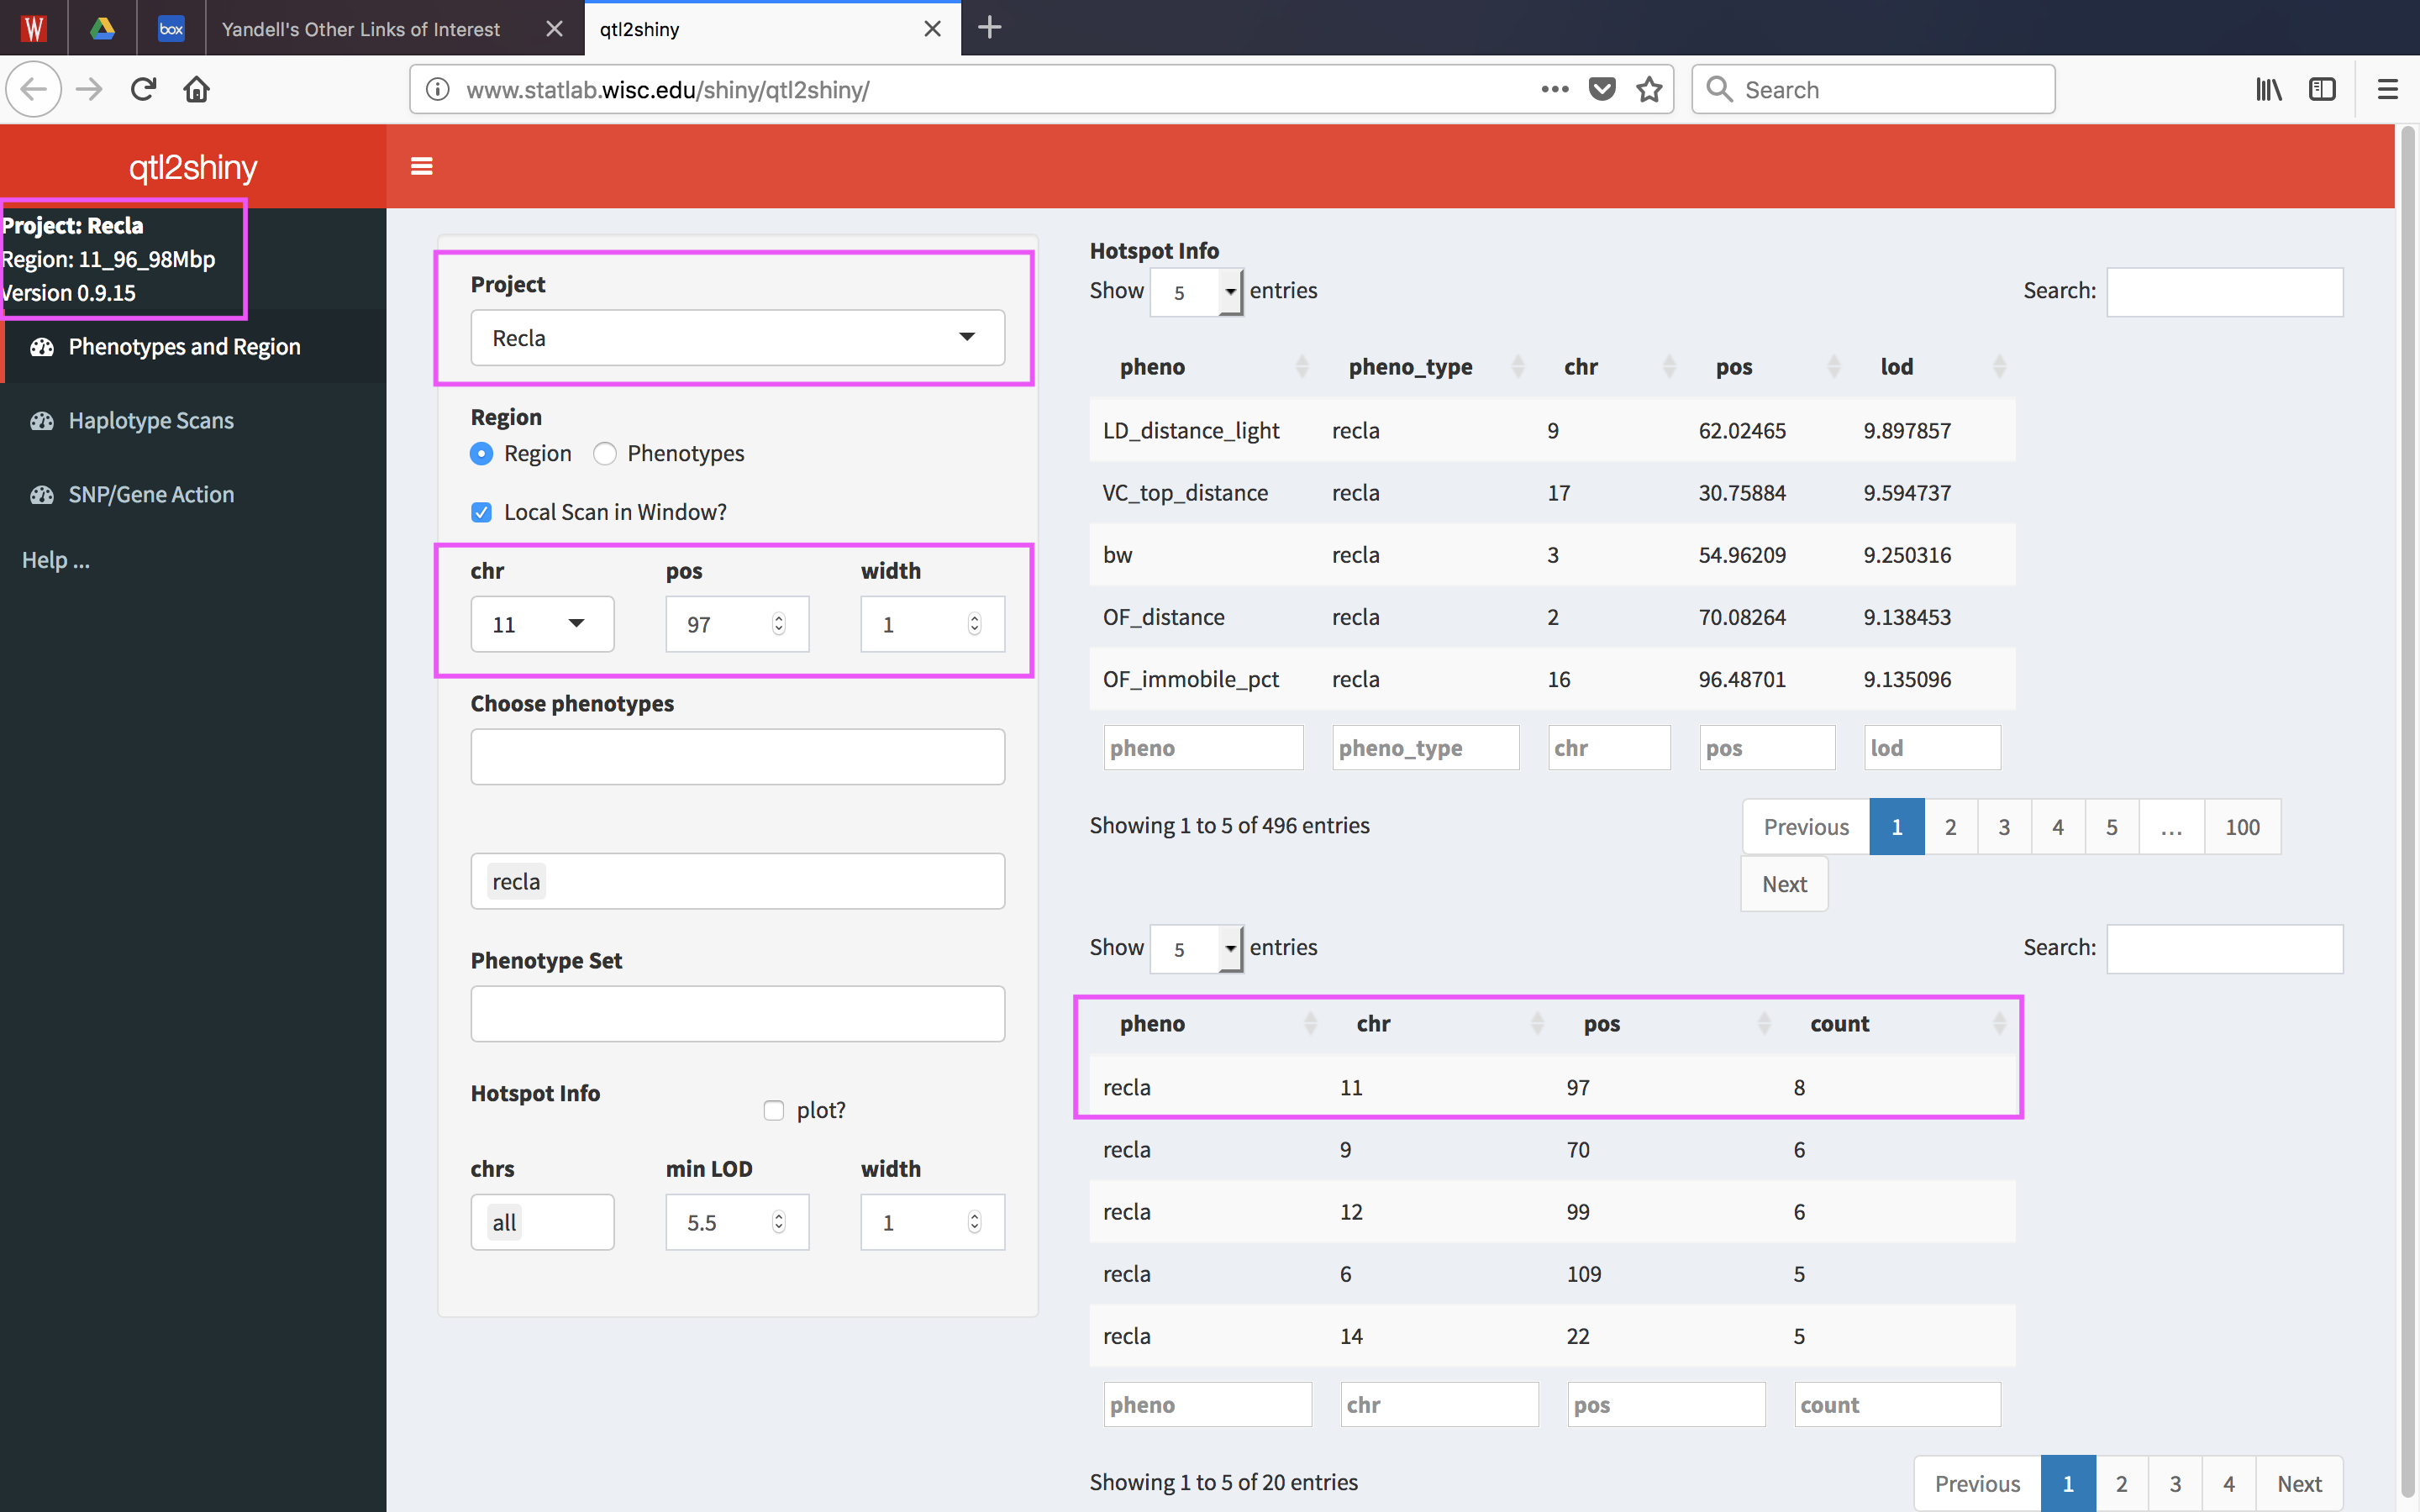The height and width of the screenshot is (1512, 2420).
Task: Reload the current page
Action: coord(143,89)
